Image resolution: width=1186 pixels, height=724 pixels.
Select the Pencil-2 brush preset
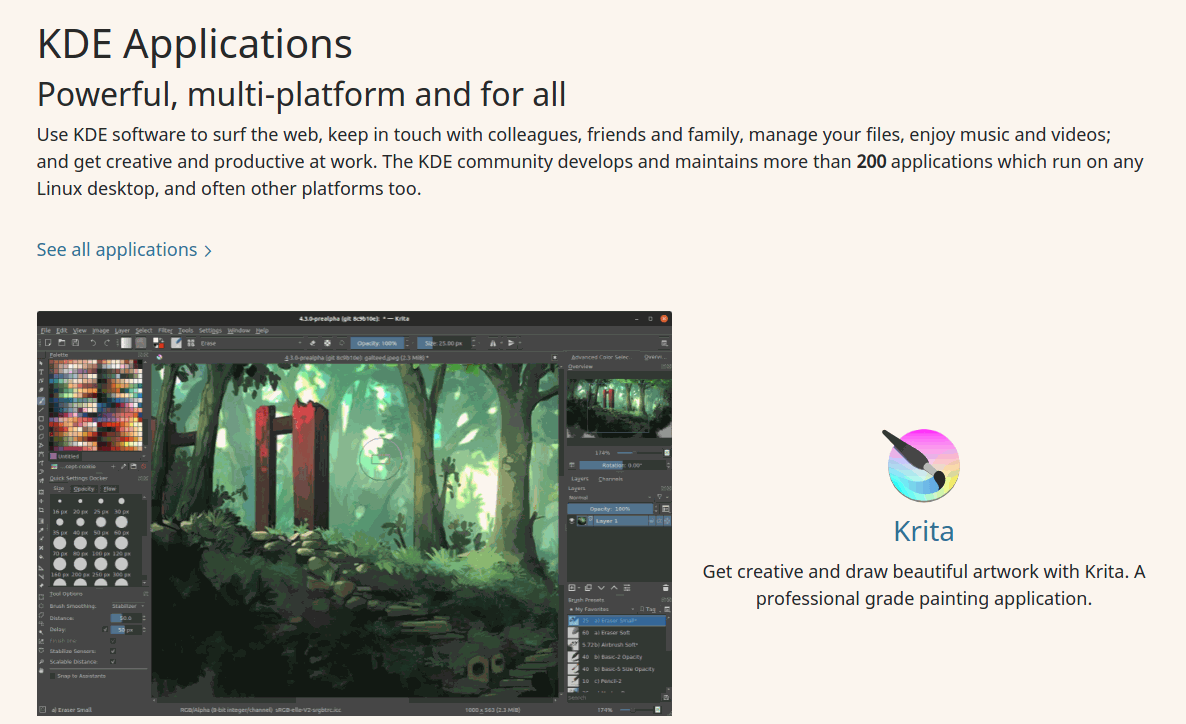(x=617, y=681)
